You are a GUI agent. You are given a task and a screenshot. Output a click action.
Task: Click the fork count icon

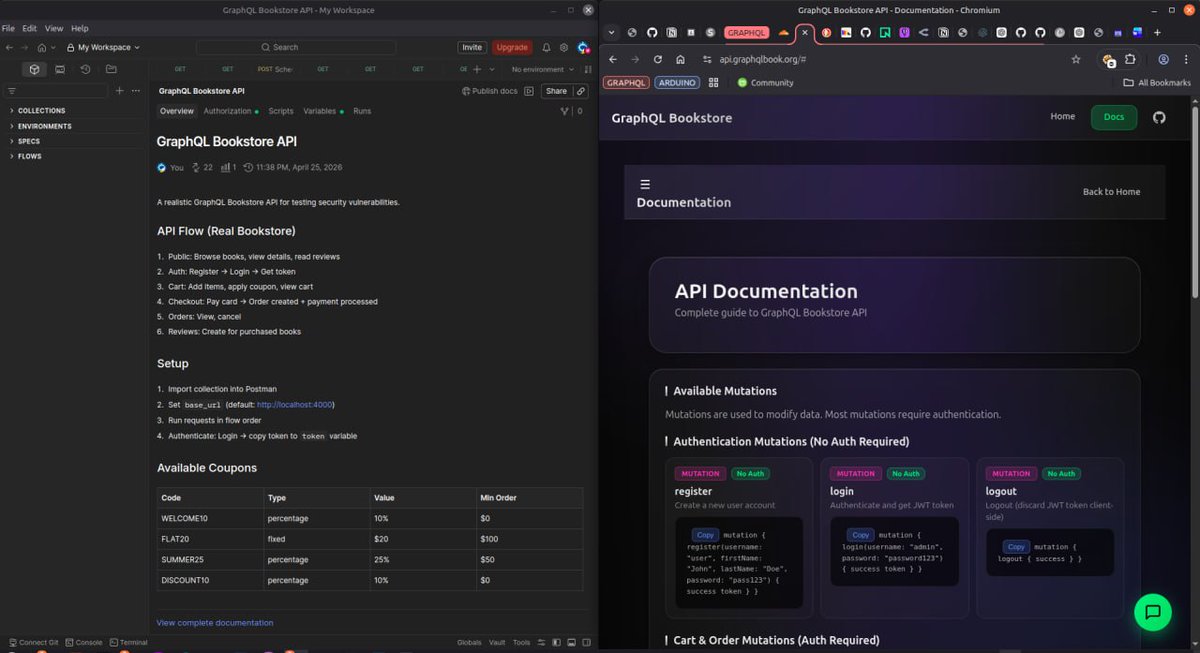tap(565, 111)
